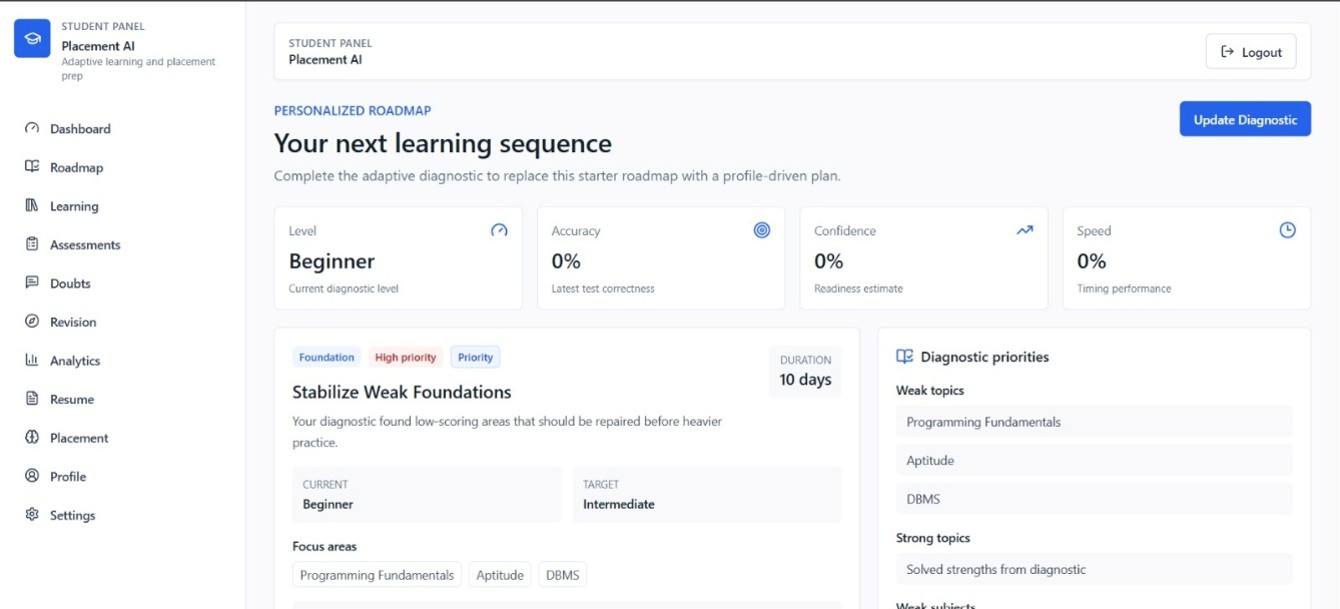Click the Current Beginner box
This screenshot has height=609, width=1340.
pos(427,494)
